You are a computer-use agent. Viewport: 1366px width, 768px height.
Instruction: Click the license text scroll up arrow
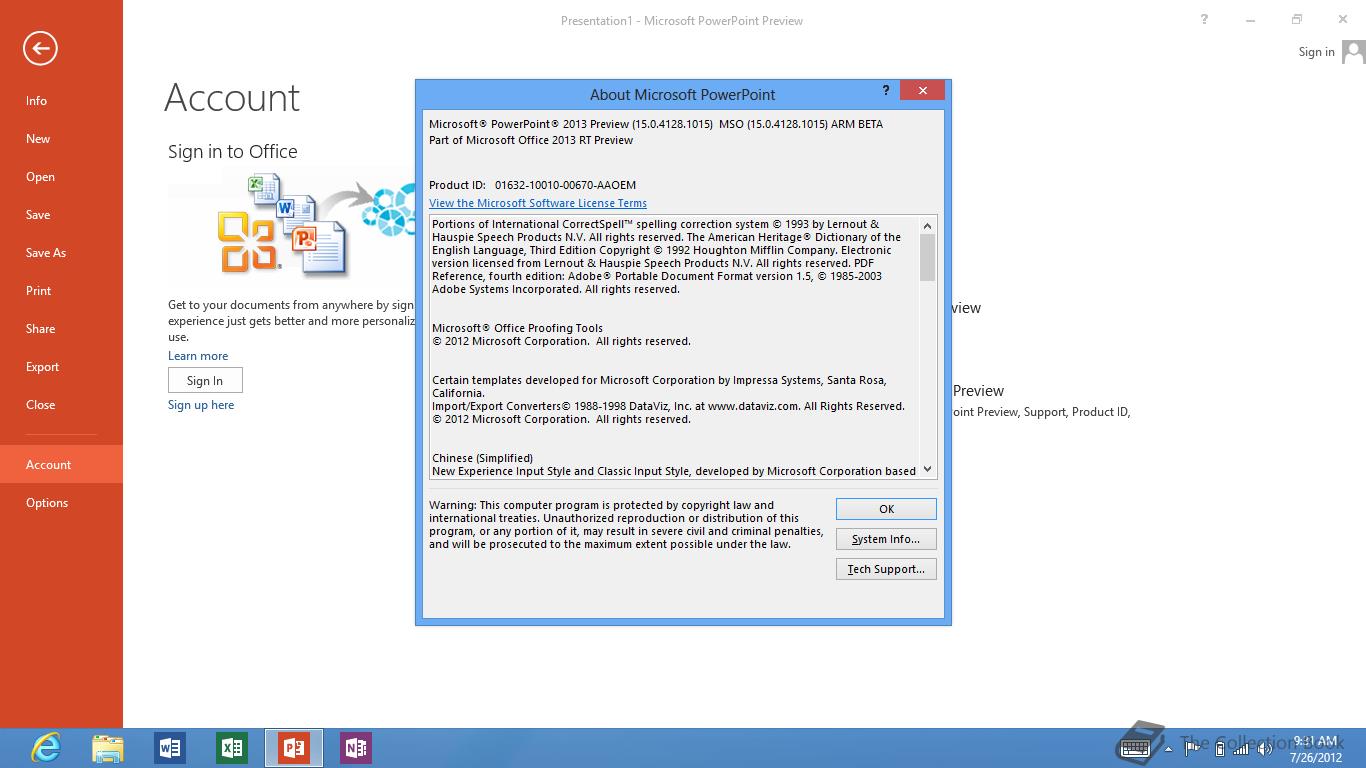pos(928,224)
